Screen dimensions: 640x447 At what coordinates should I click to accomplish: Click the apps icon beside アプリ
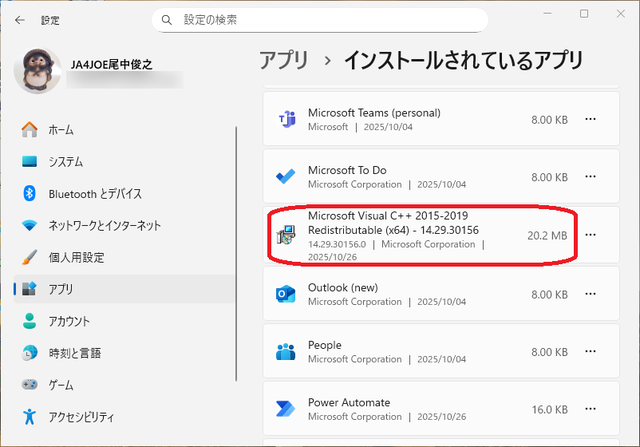click(29, 289)
